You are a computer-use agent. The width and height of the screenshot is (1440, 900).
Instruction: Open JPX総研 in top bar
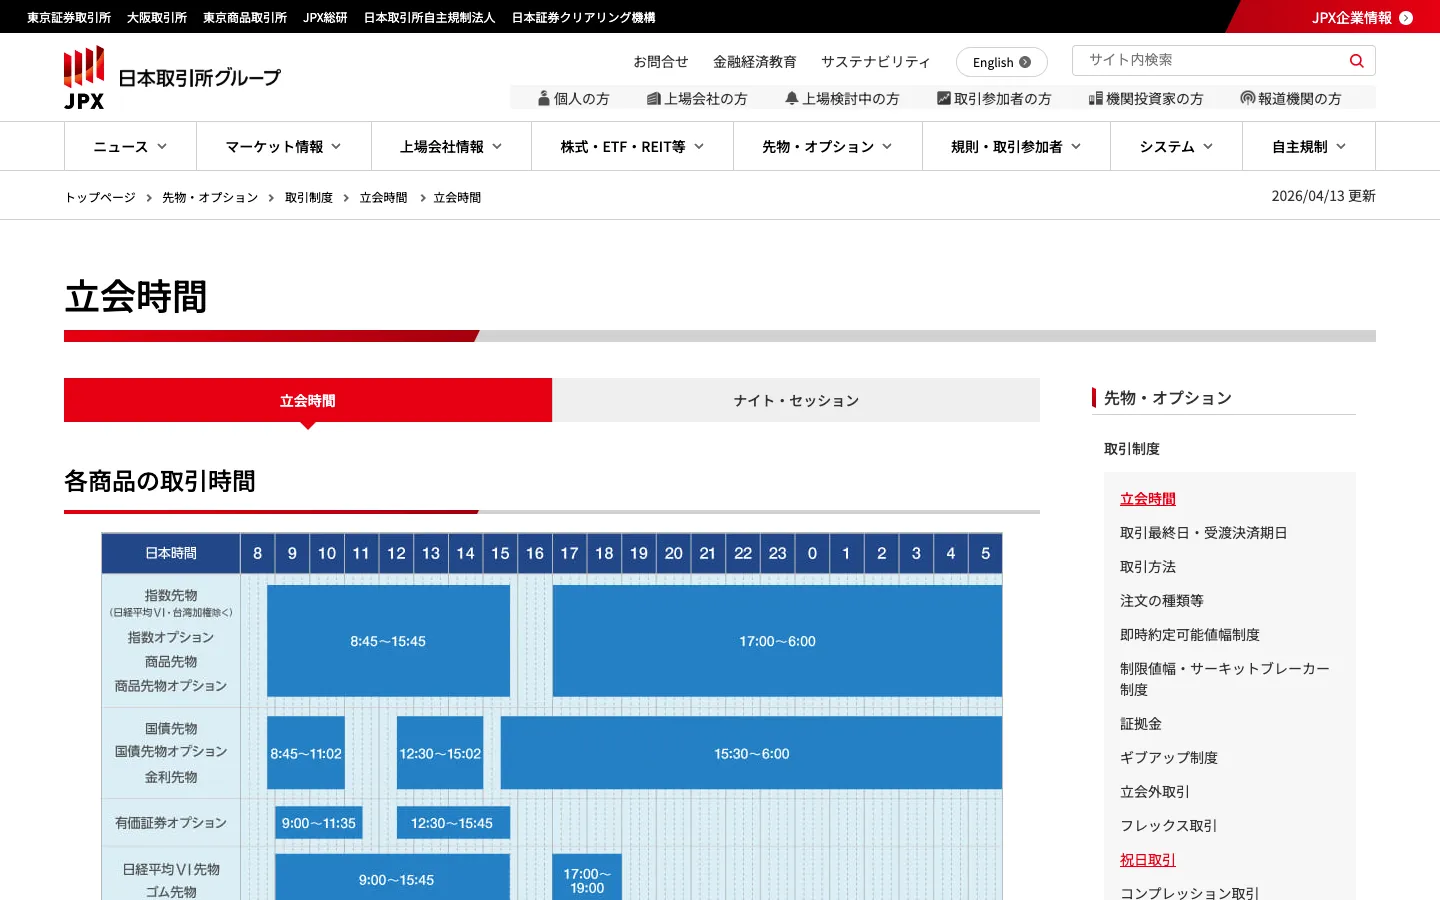(325, 18)
